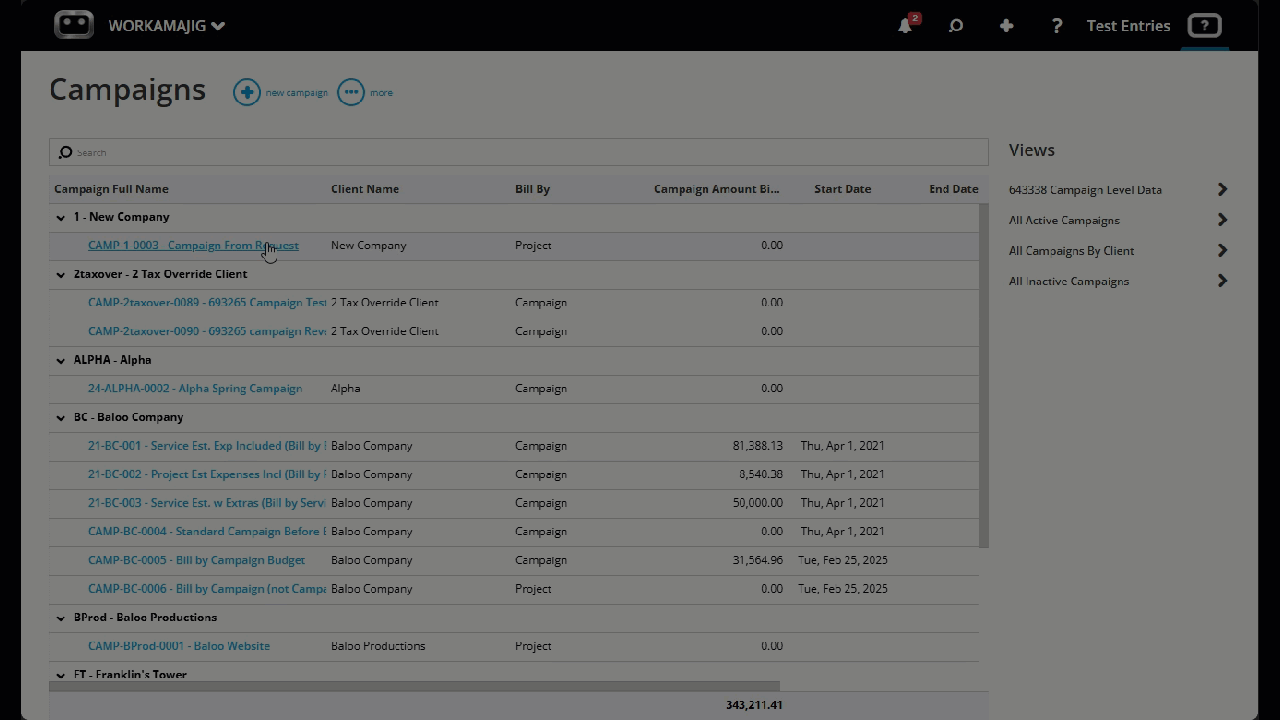
Task: Click the 31,564.96 amount cell
Action: [757, 560]
